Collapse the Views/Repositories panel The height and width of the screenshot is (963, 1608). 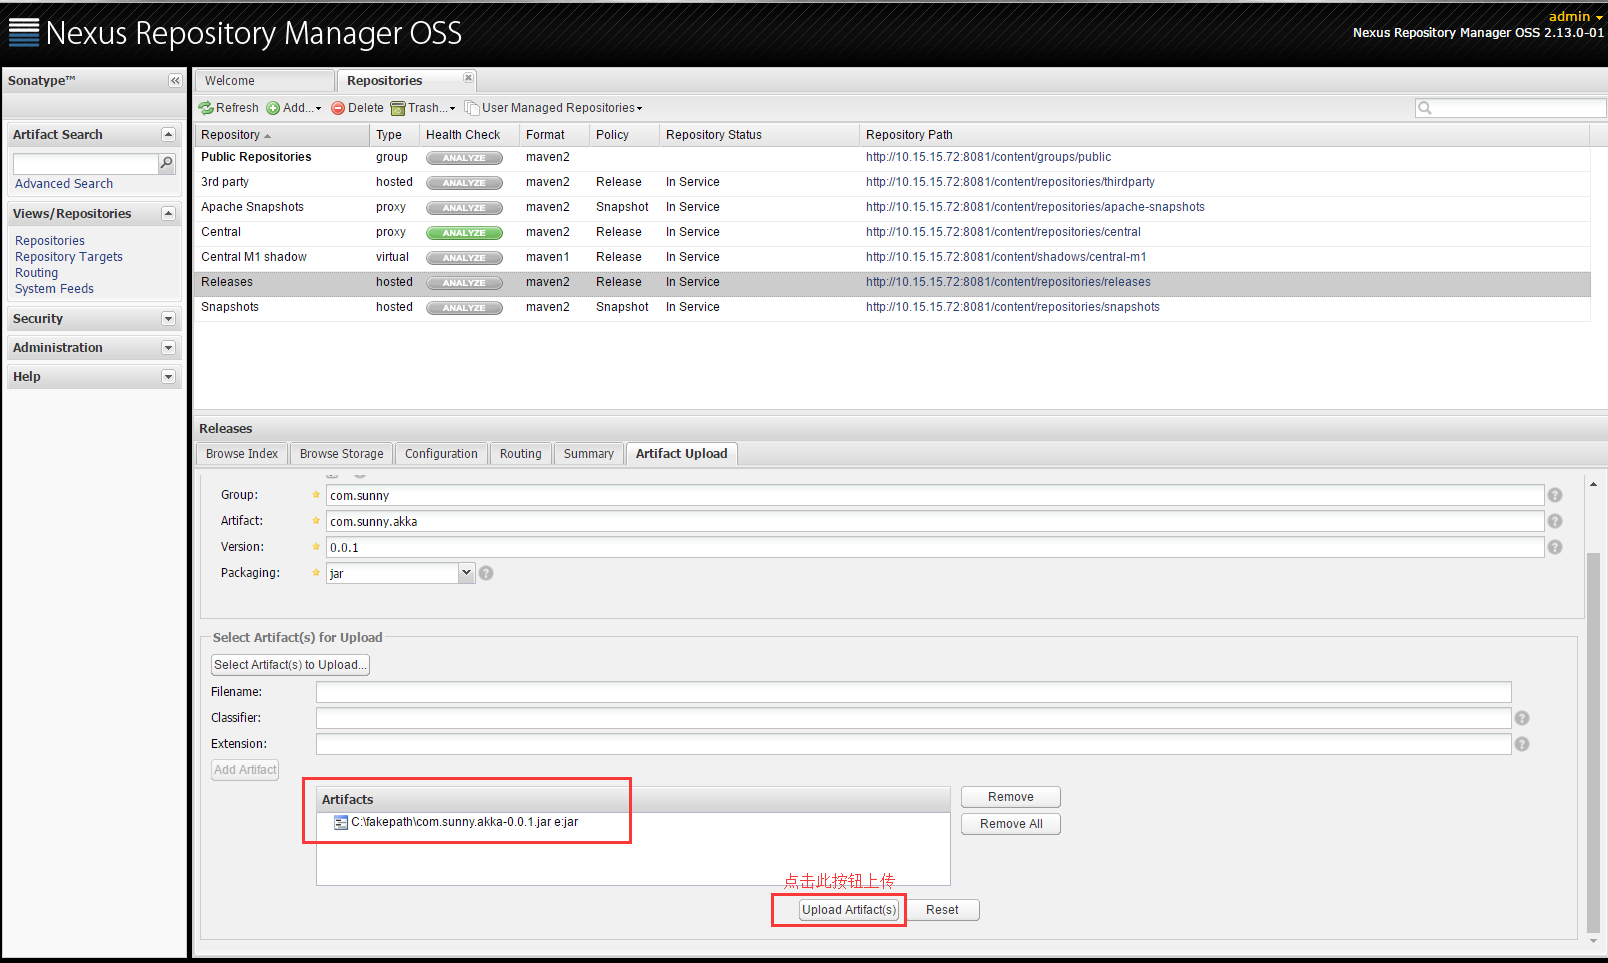[168, 214]
